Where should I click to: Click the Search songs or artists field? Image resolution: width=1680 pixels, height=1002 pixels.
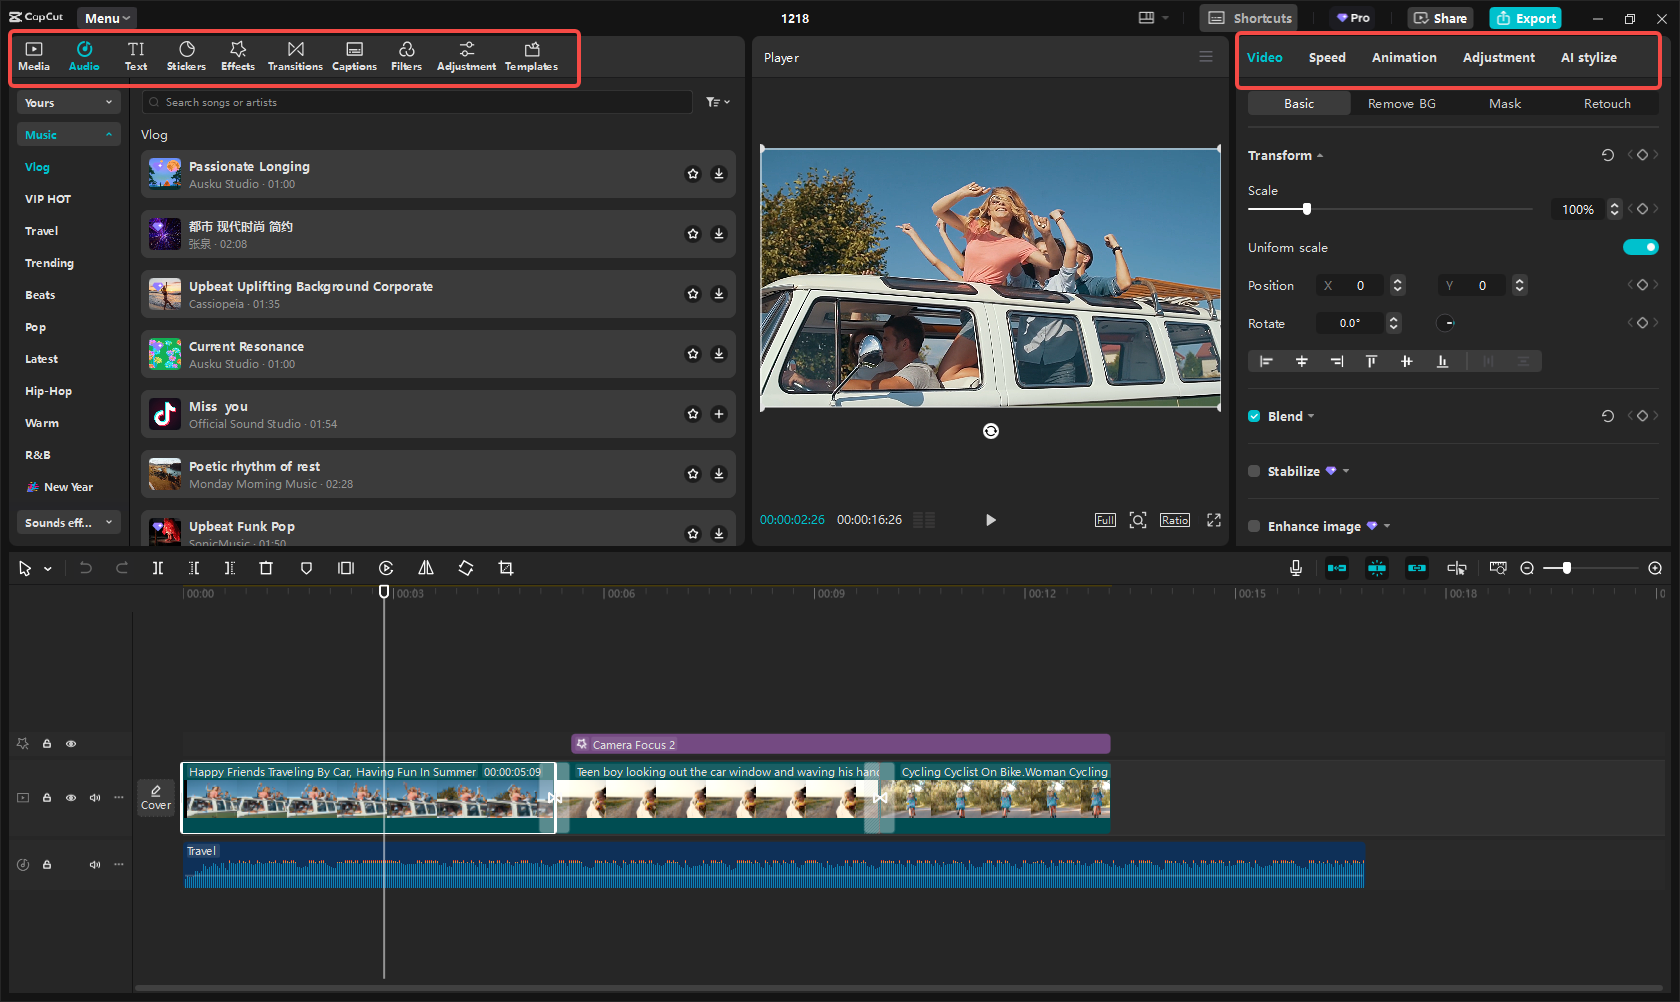(417, 102)
